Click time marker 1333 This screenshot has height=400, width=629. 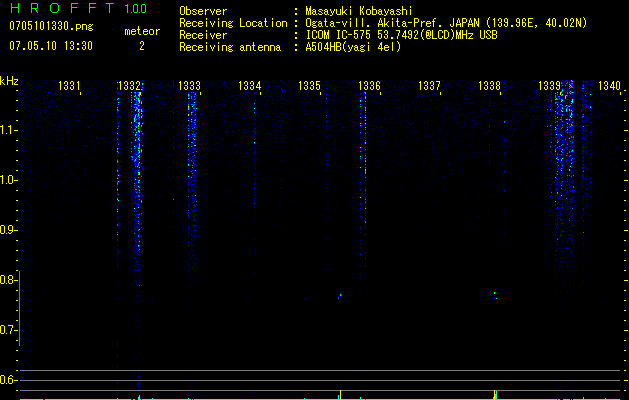(189, 85)
